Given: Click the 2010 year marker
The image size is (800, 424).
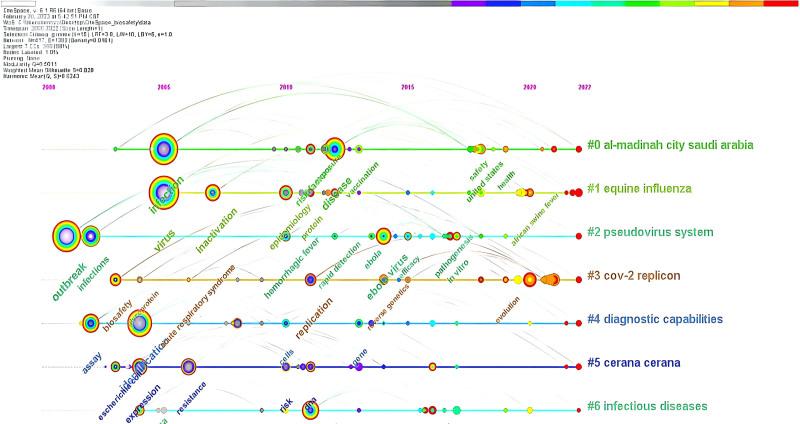Looking at the screenshot, I should pyautogui.click(x=286, y=88).
